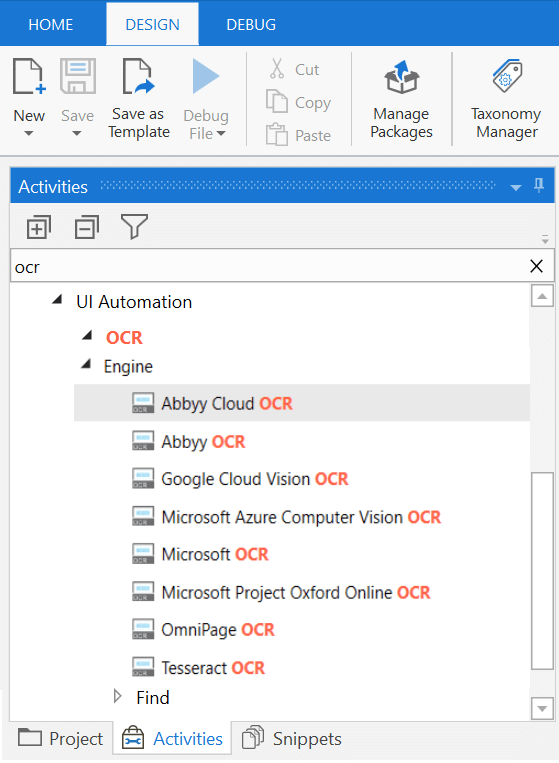This screenshot has height=763, width=559.
Task: Select the Microsoft OCR label
Action: 215,554
